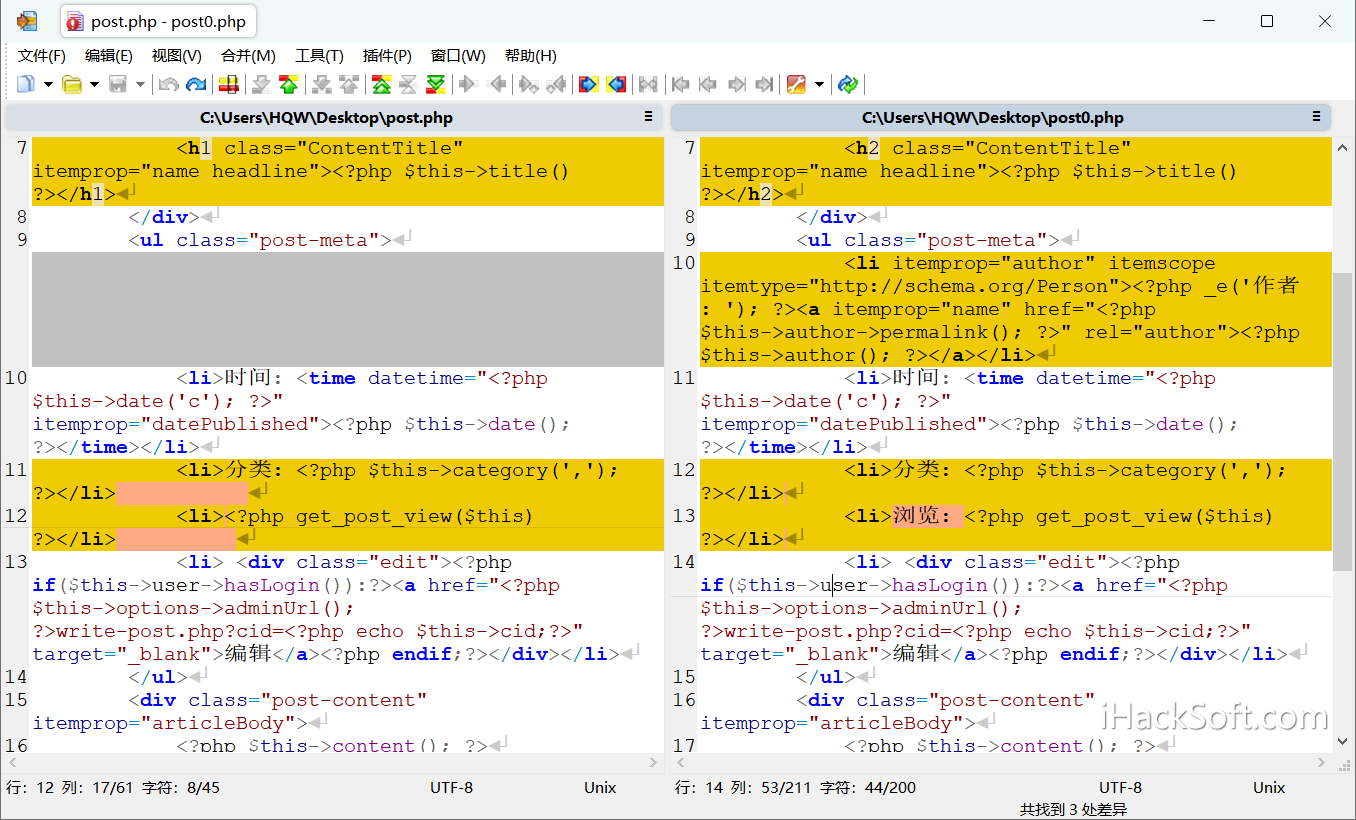Open the 工具(T) menu

319,56
